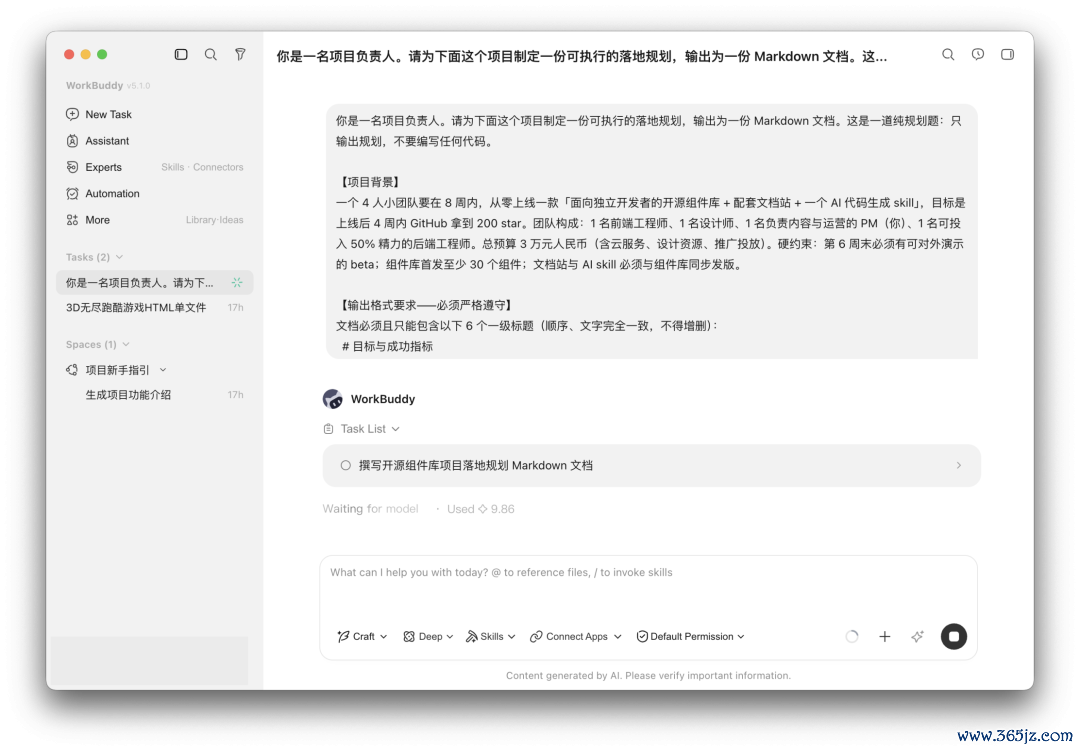Image resolution: width=1080 pixels, height=751 pixels.
Task: Click the Waiting for model status text
Action: tap(371, 509)
